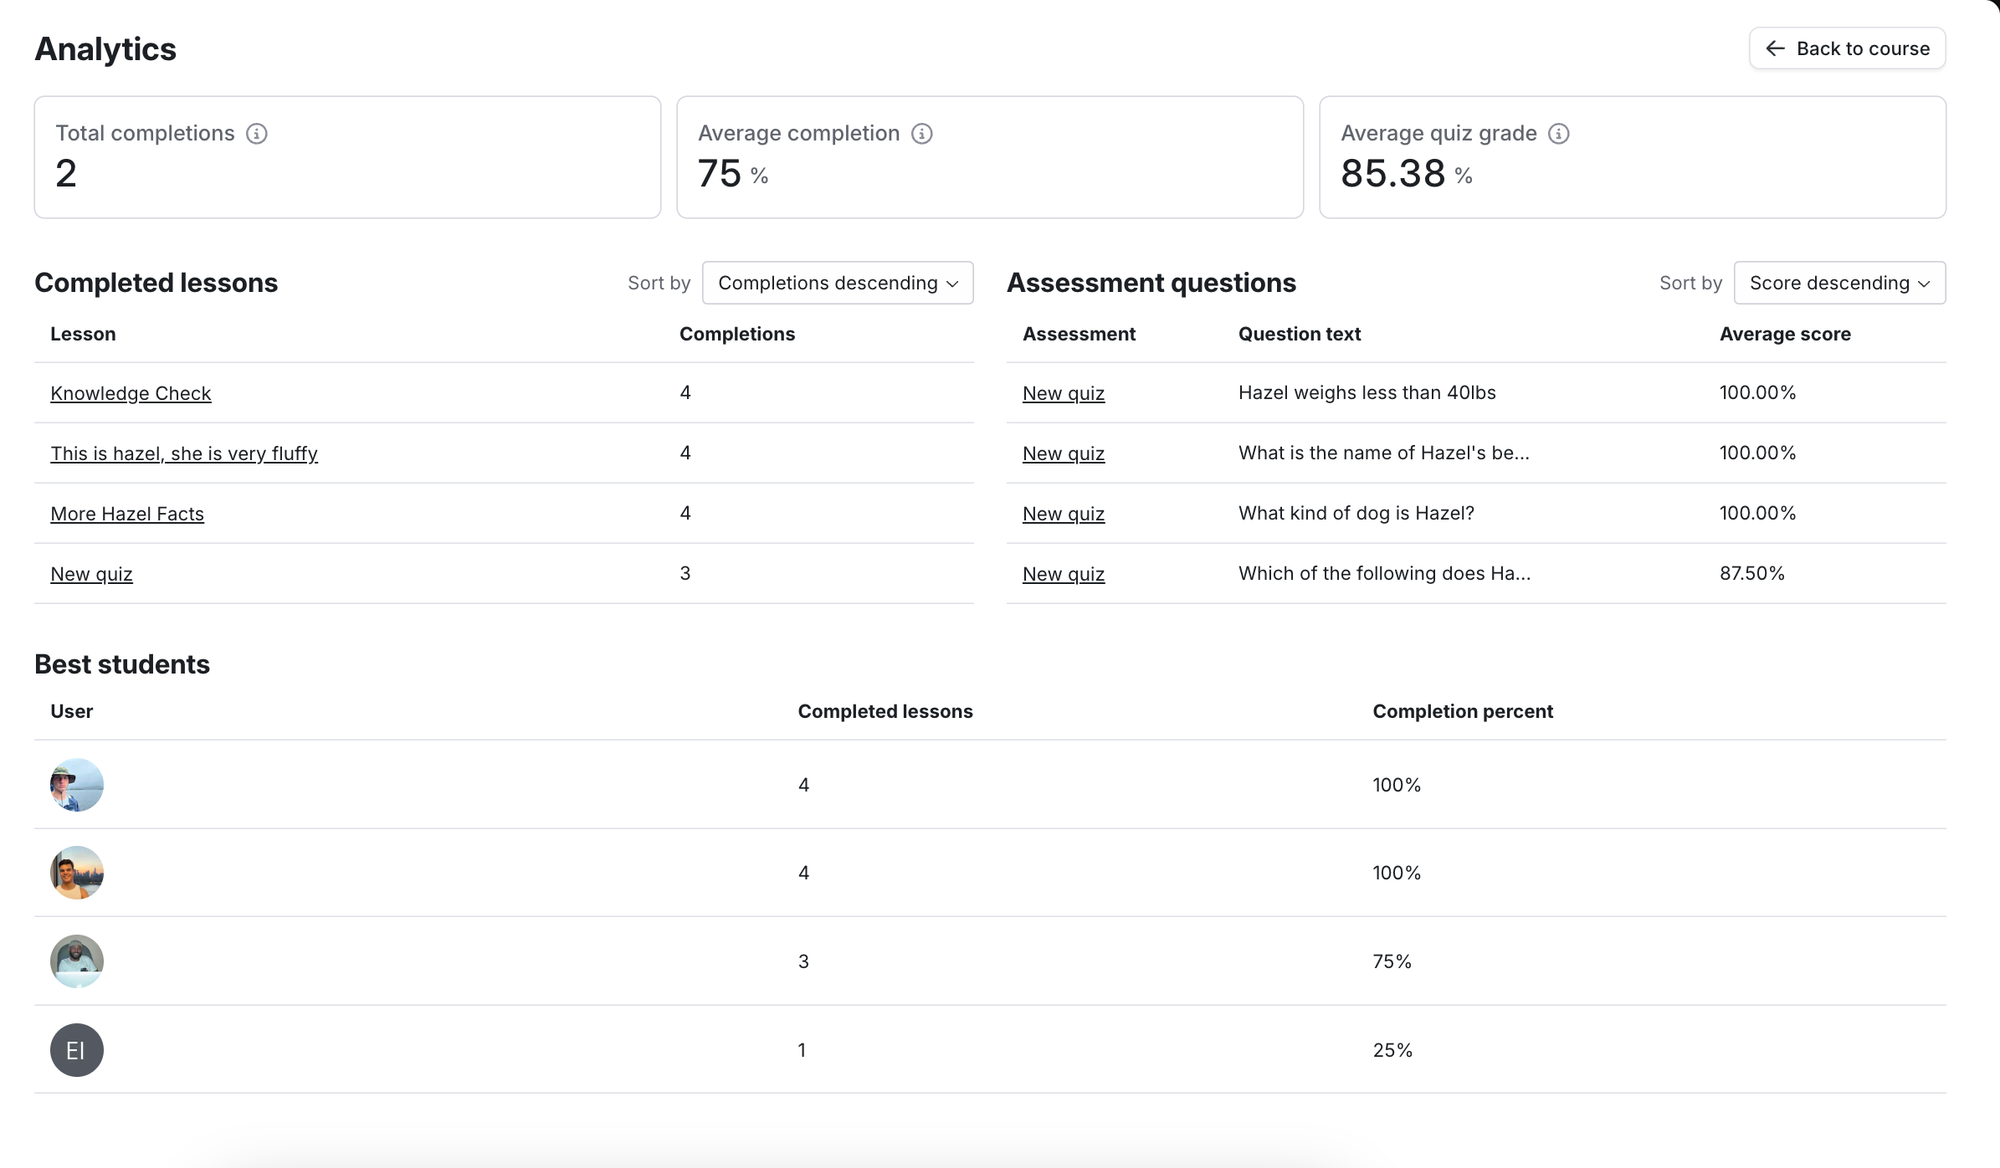Click the Back to course button

tap(1847, 48)
